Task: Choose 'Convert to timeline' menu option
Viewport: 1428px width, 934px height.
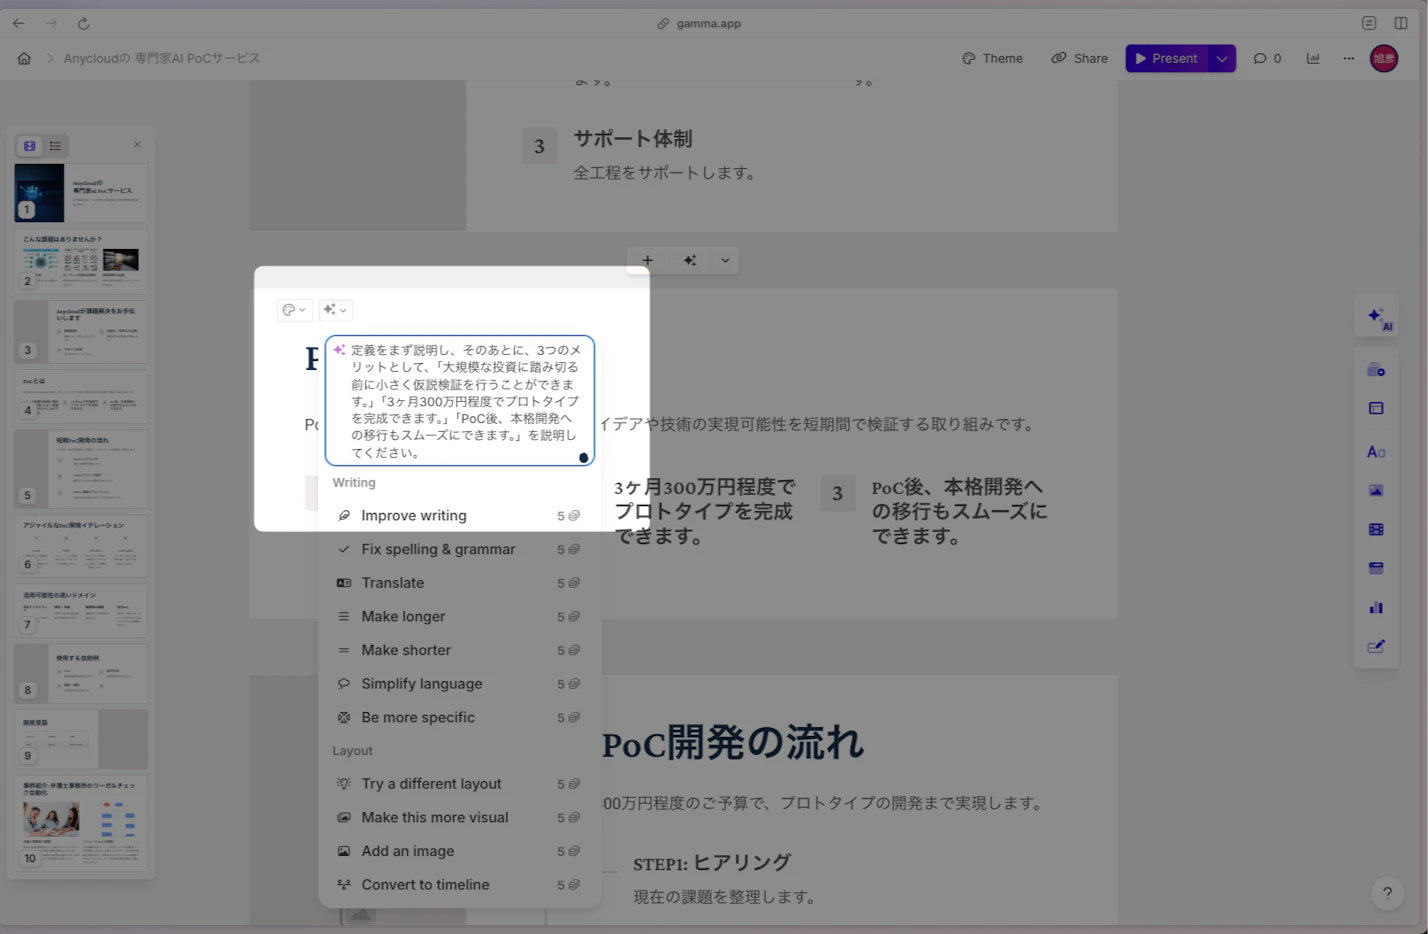Action: [425, 885]
